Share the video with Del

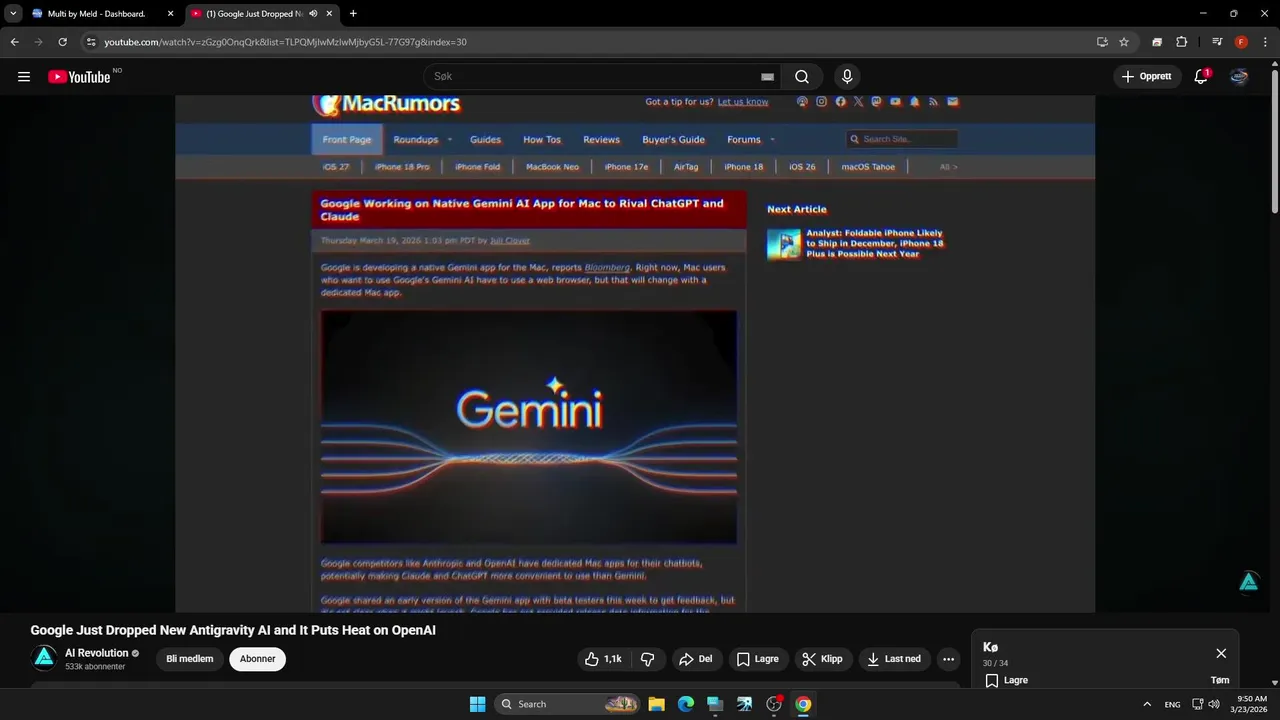[x=695, y=659]
